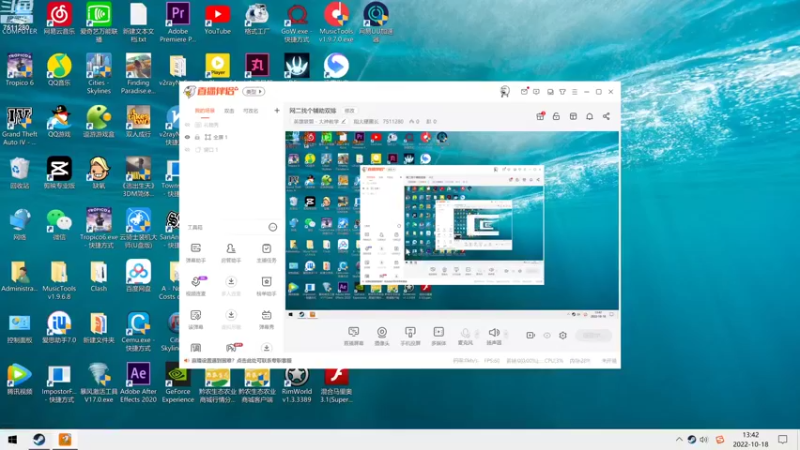Show hidden system tray icons chevron
The image size is (800, 450).
(679, 439)
